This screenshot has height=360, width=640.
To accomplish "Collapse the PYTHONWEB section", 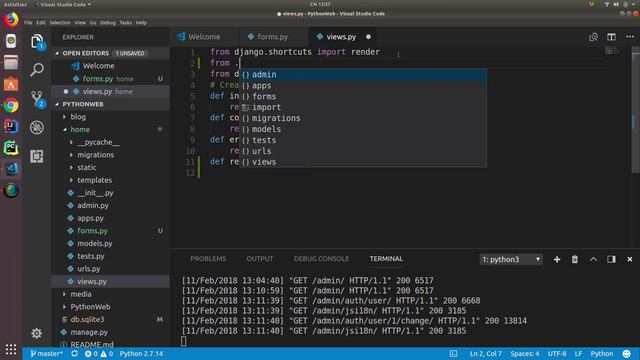I will tap(57, 104).
